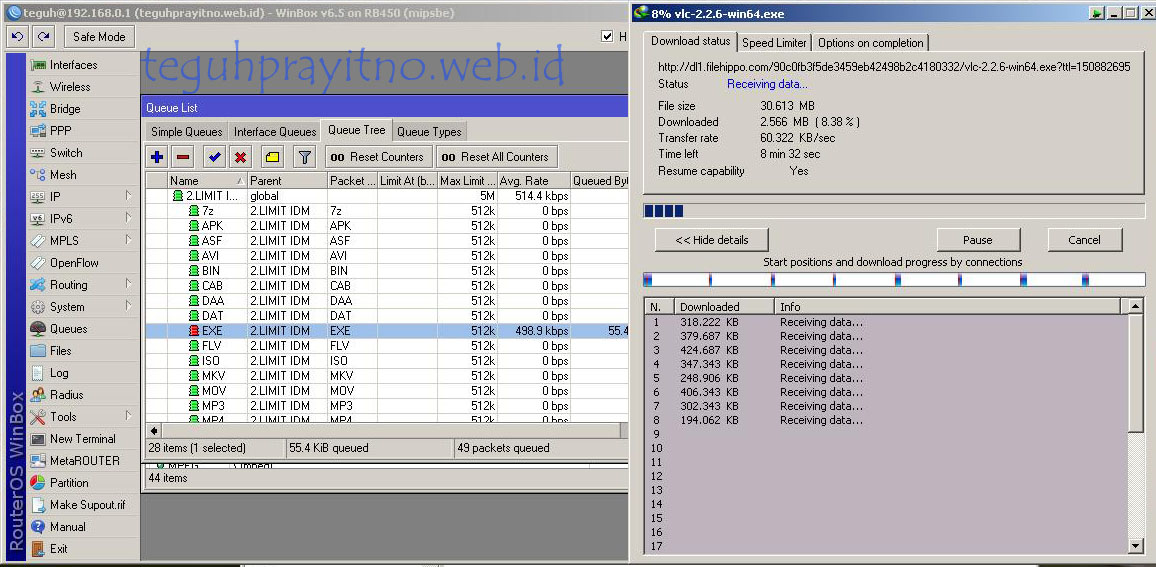Enable Safe Mode
1156x567 pixels.
[100, 36]
